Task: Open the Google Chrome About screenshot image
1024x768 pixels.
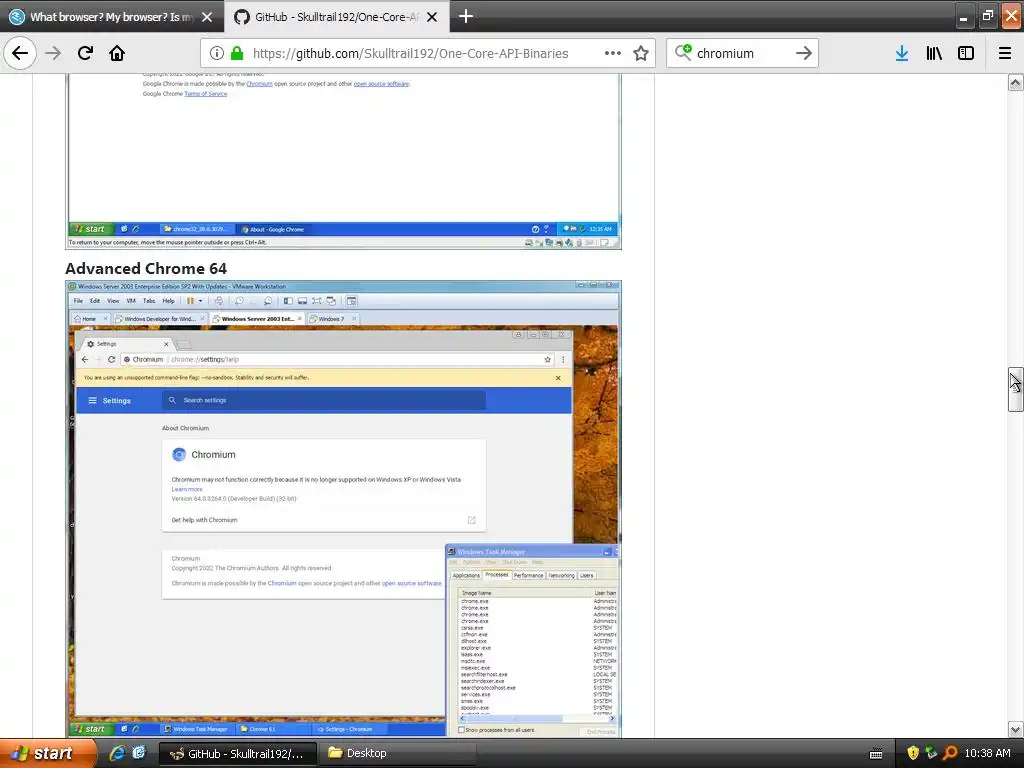Action: [x=344, y=161]
